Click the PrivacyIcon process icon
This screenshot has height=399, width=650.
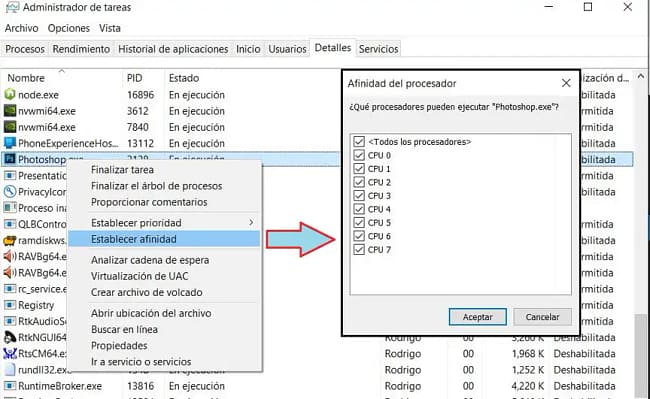point(10,191)
